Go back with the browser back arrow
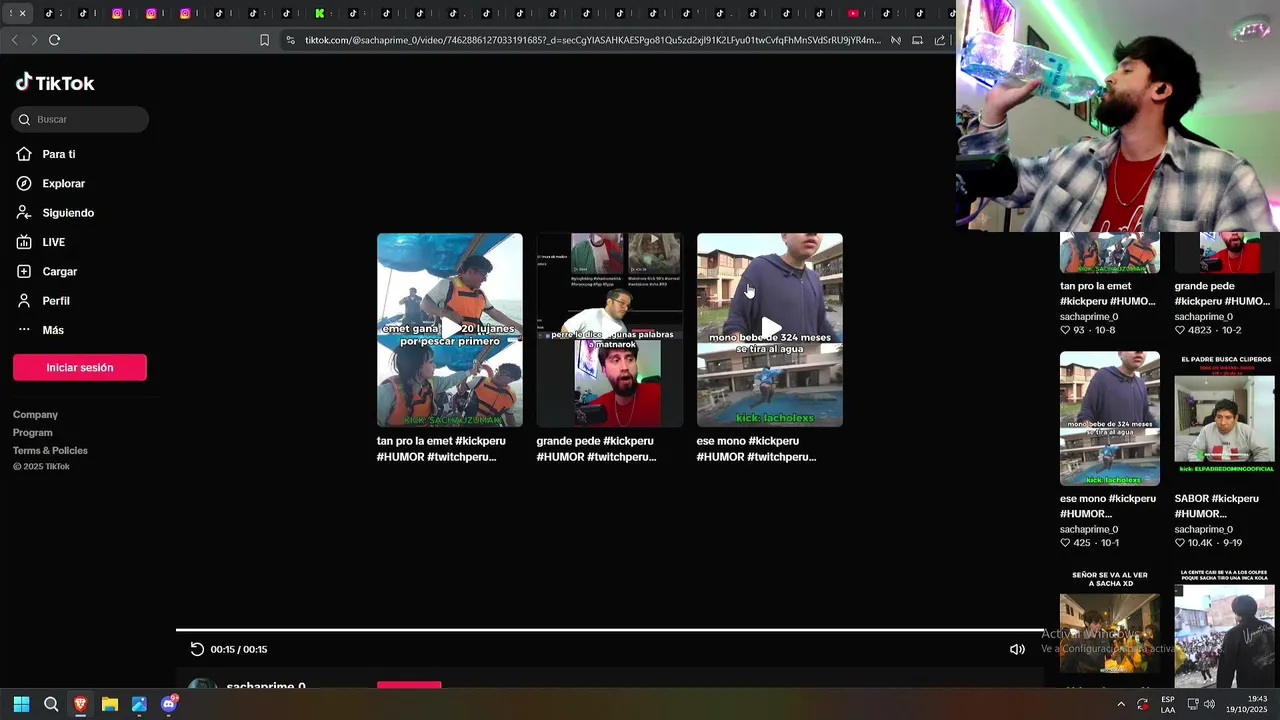Viewport: 1280px width, 720px height. [14, 40]
